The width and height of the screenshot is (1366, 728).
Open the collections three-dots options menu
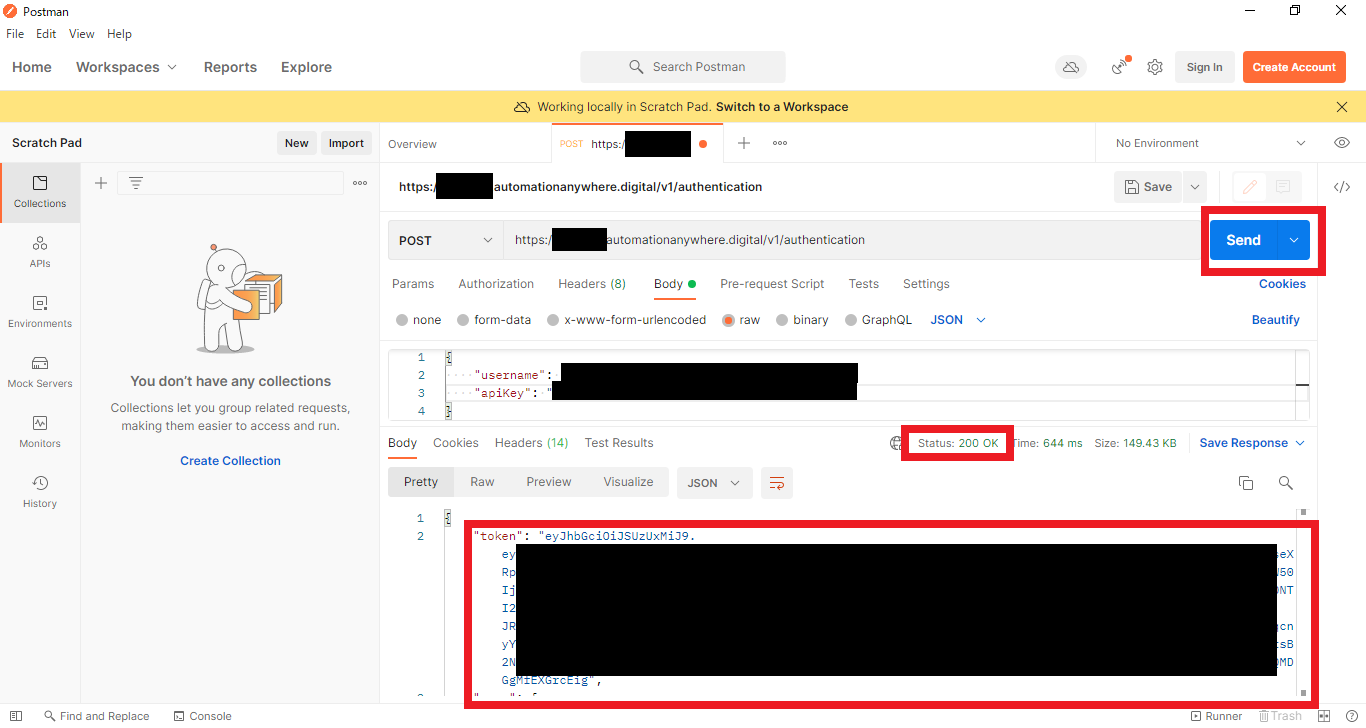(x=360, y=183)
